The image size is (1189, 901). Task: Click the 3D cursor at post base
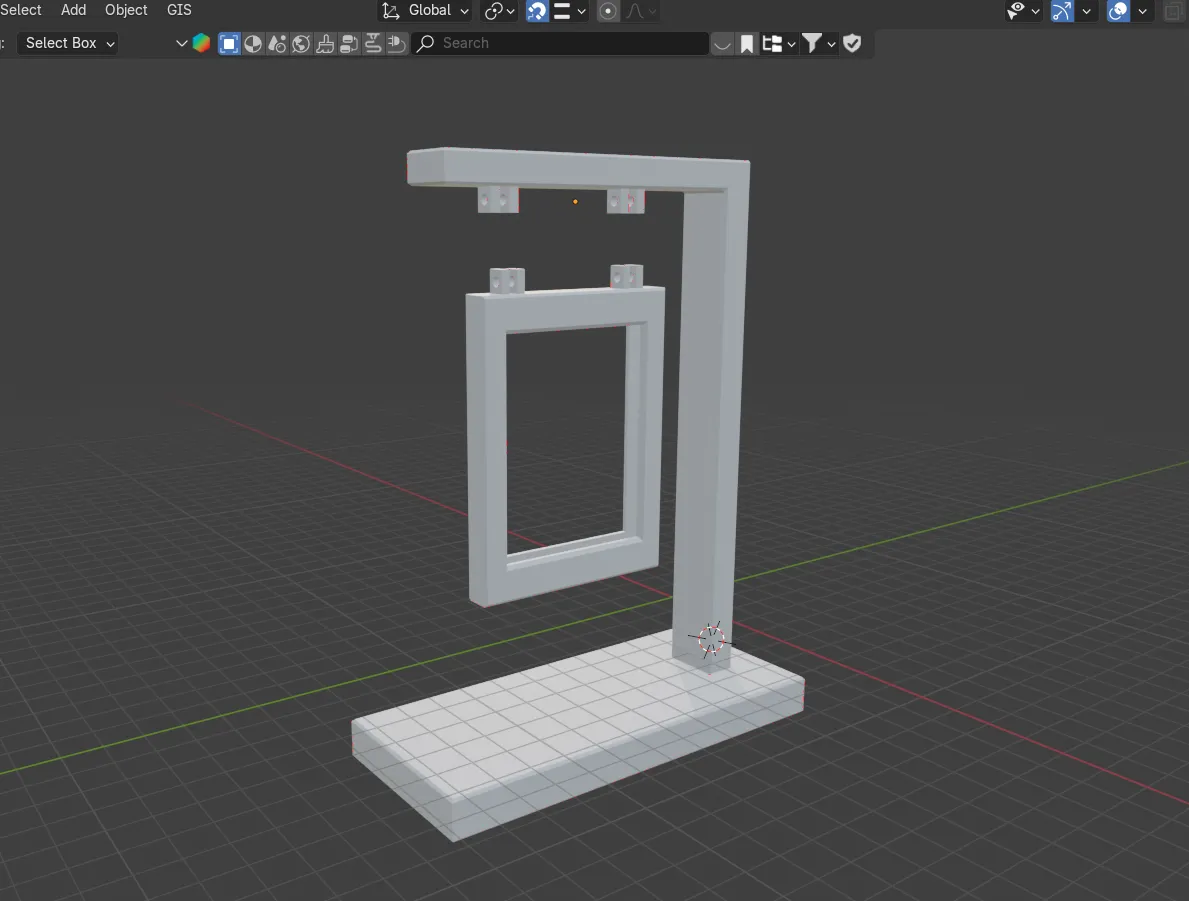(x=711, y=639)
